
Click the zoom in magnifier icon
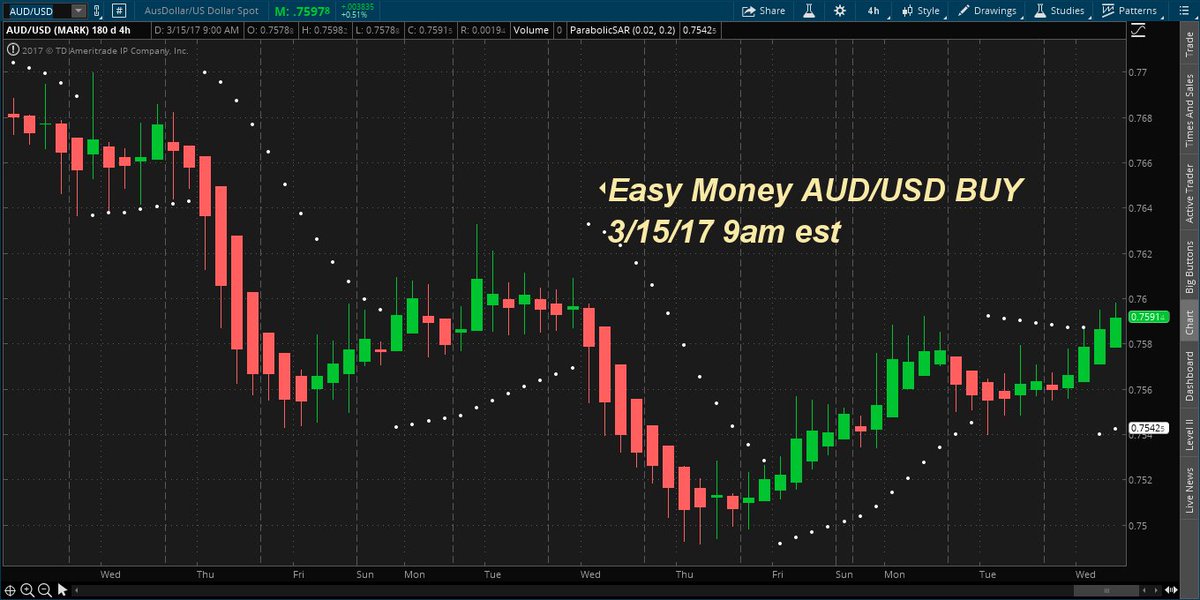(x=27, y=590)
